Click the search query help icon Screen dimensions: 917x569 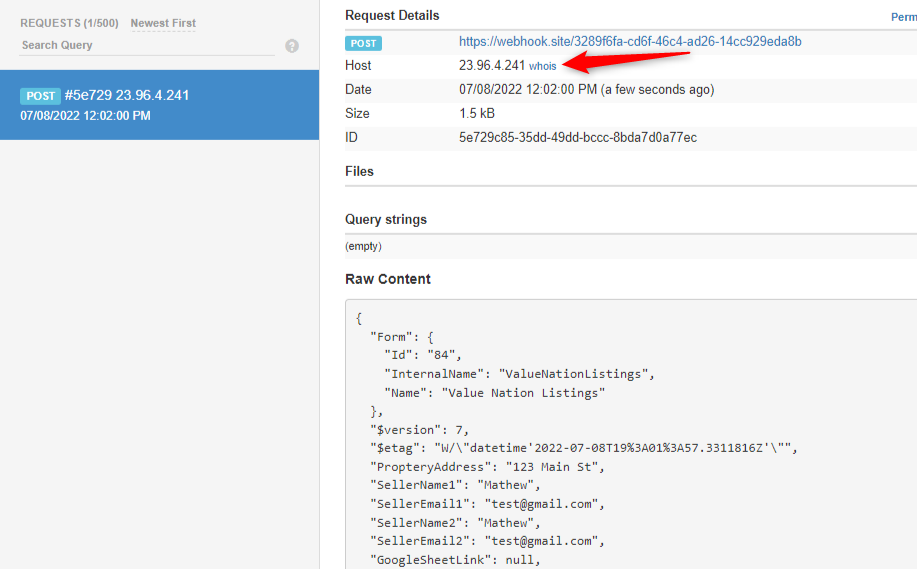[292, 46]
